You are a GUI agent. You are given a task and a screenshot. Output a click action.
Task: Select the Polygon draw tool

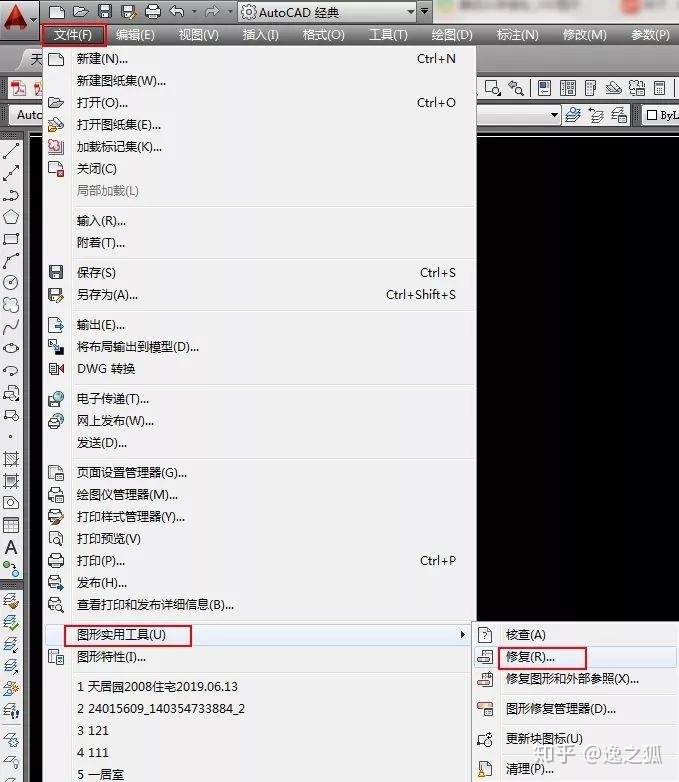11,217
